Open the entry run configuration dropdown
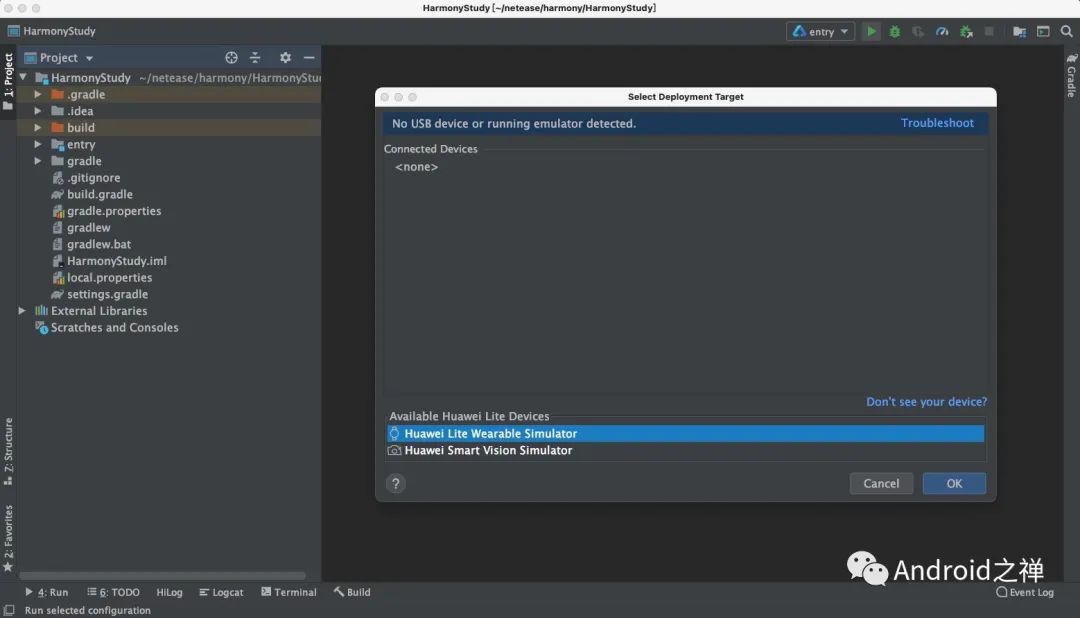This screenshot has width=1080, height=618. coord(820,31)
